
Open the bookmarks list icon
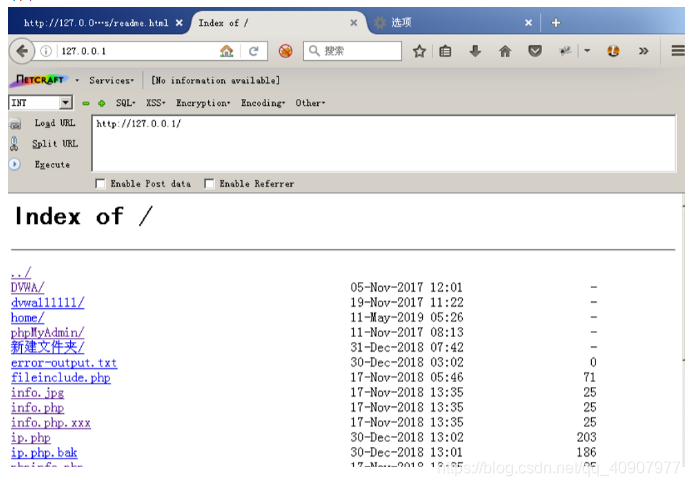pyautogui.click(x=445, y=51)
